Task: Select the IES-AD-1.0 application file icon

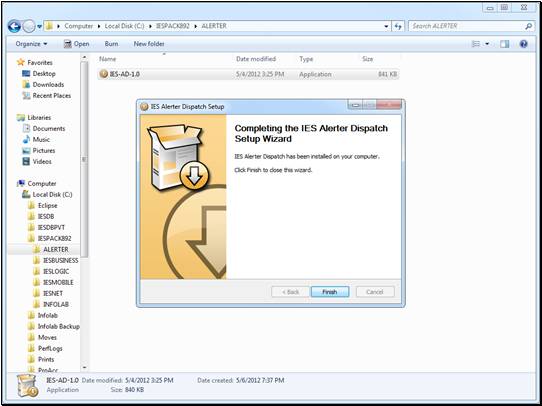Action: 103,74
